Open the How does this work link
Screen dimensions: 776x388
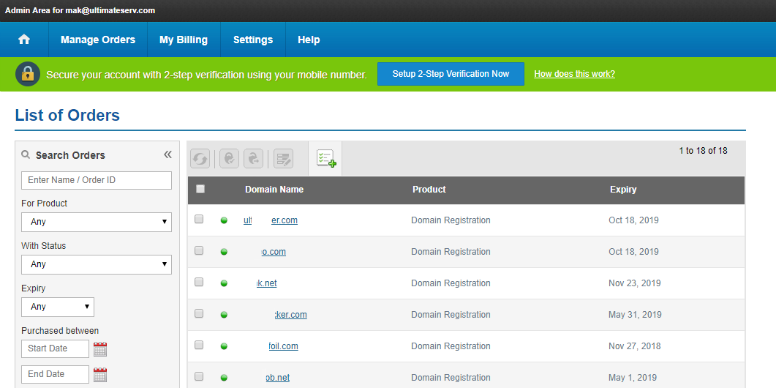(x=575, y=74)
